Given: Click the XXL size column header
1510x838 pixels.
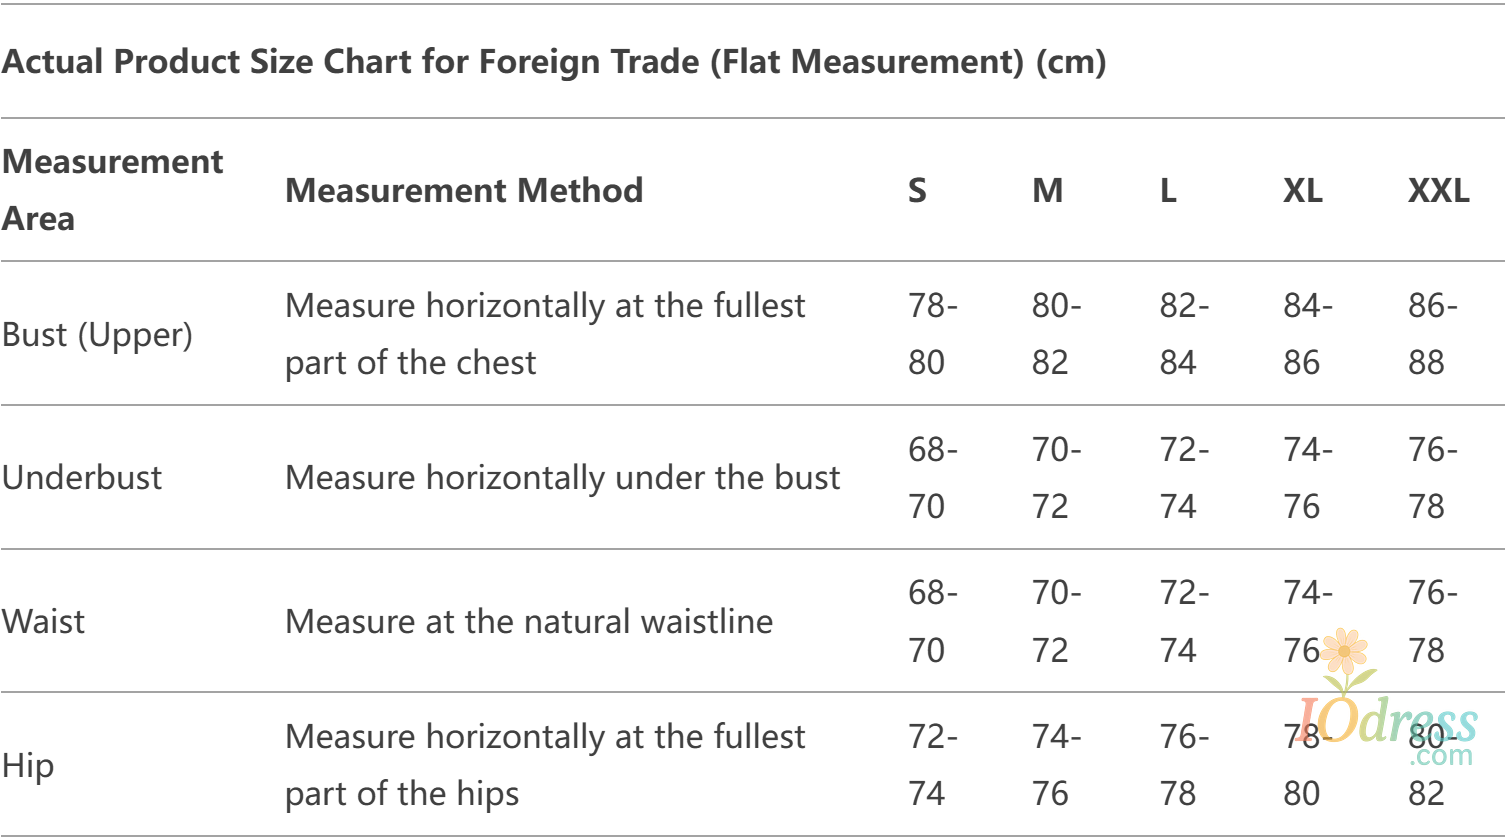Looking at the screenshot, I should click(1438, 190).
